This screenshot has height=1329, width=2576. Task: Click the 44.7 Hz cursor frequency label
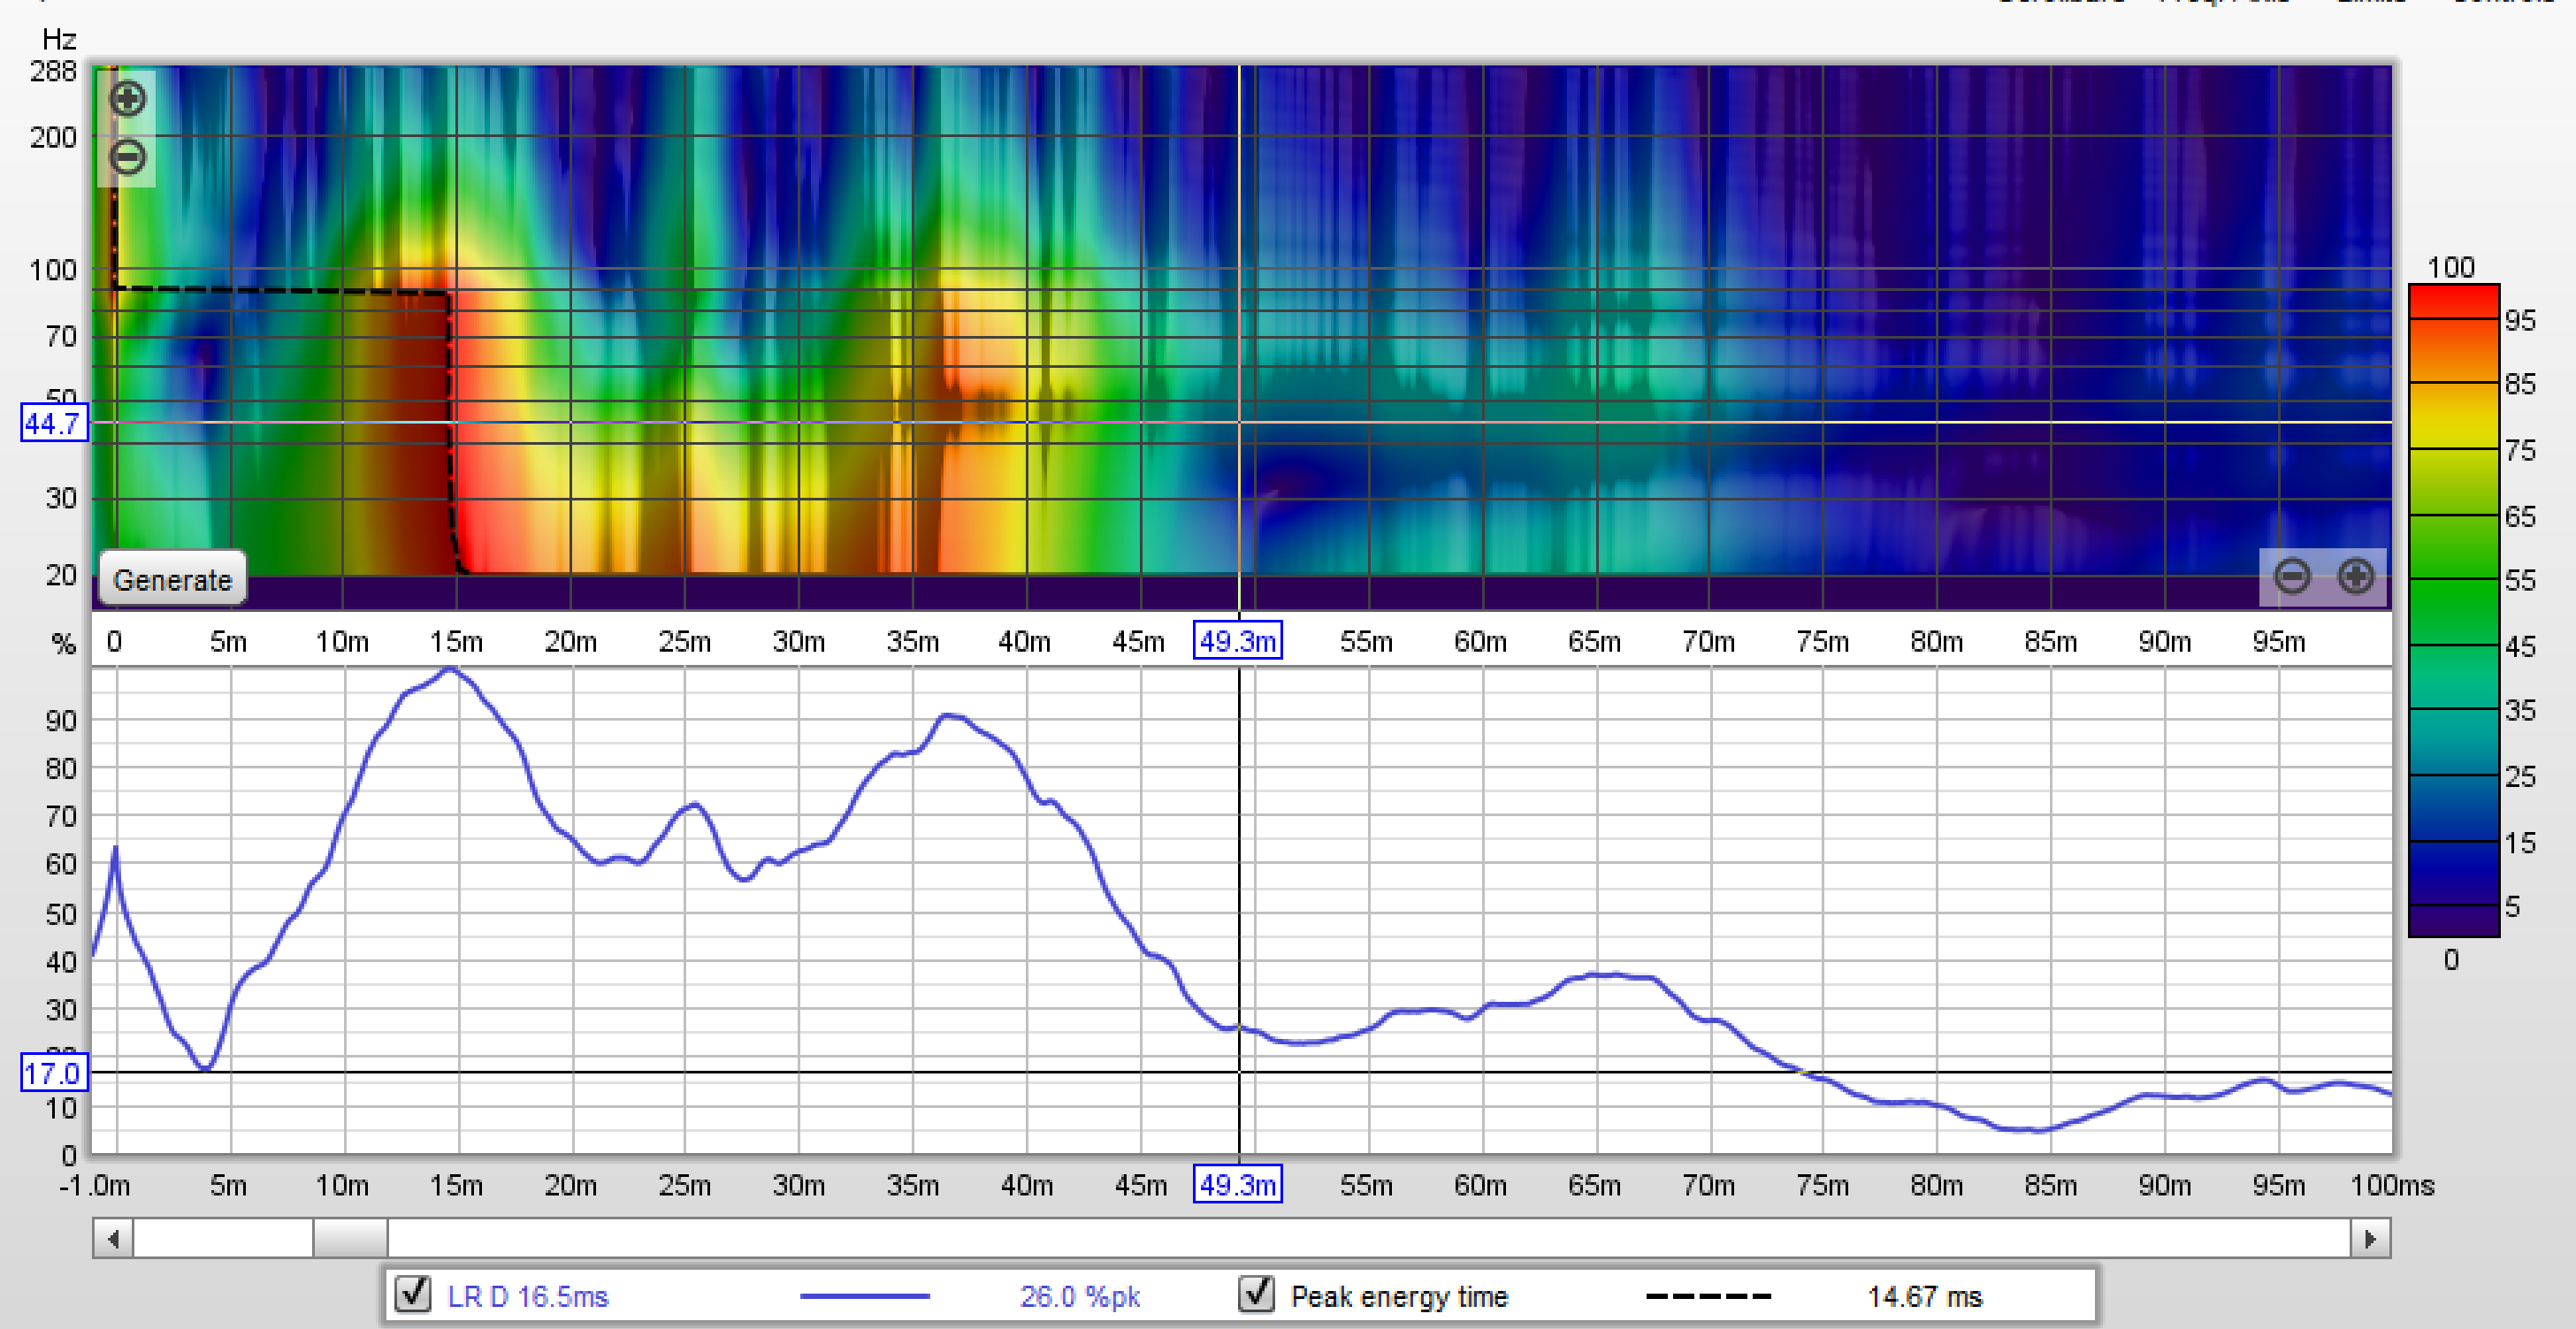[x=53, y=423]
